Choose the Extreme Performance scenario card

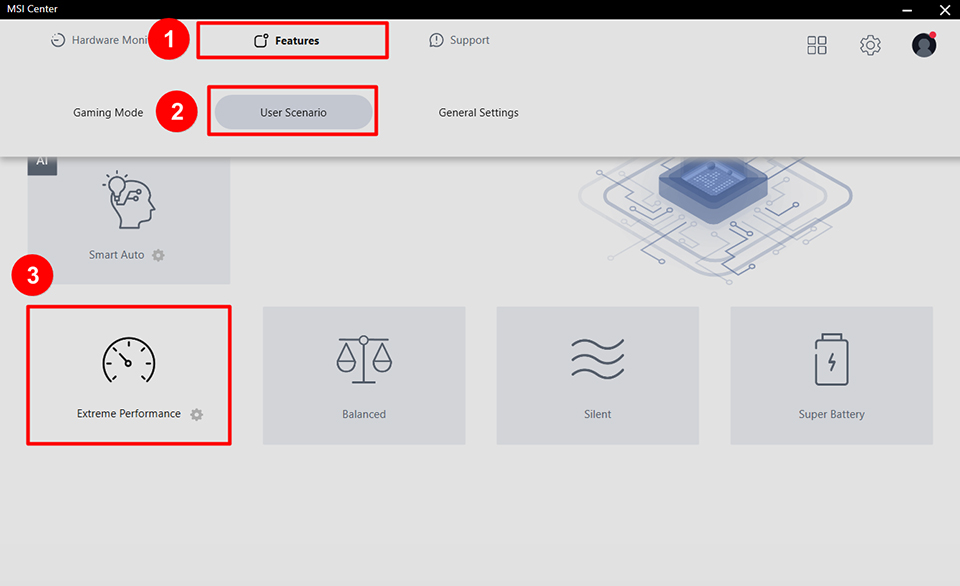129,375
